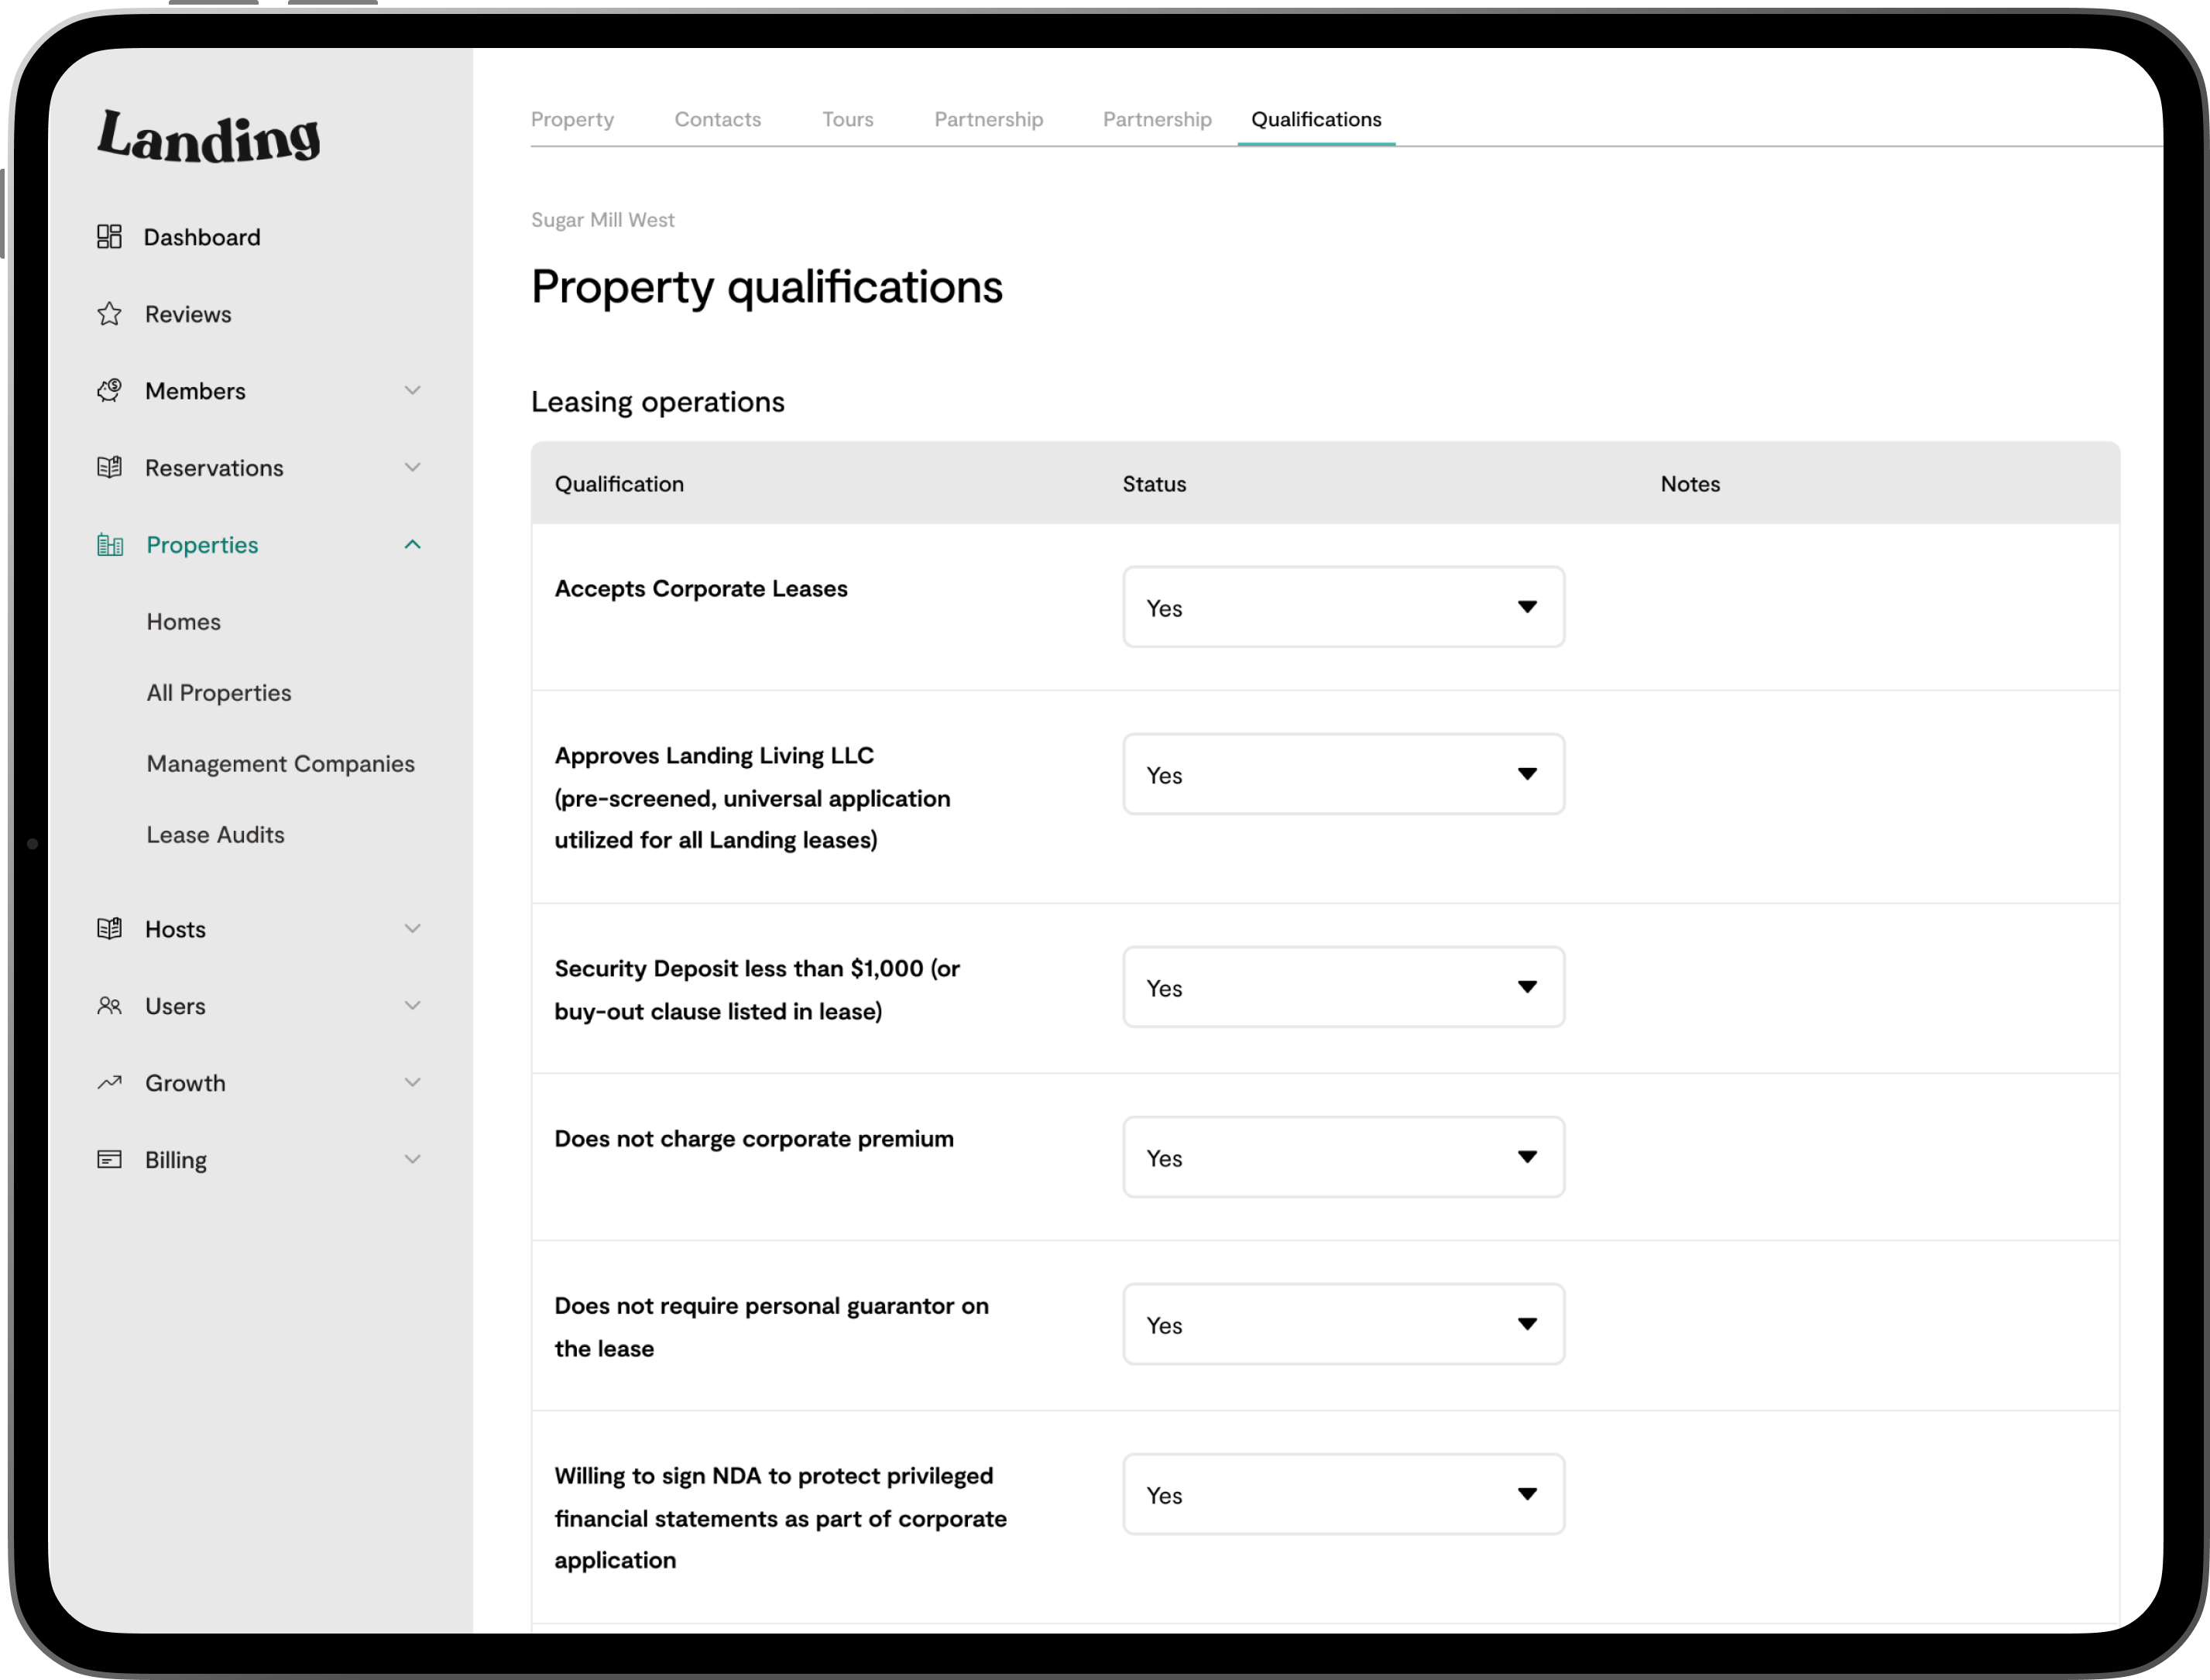Open Does not charge corporate premium dropdown
The image size is (2210, 1680).
coord(1343,1157)
